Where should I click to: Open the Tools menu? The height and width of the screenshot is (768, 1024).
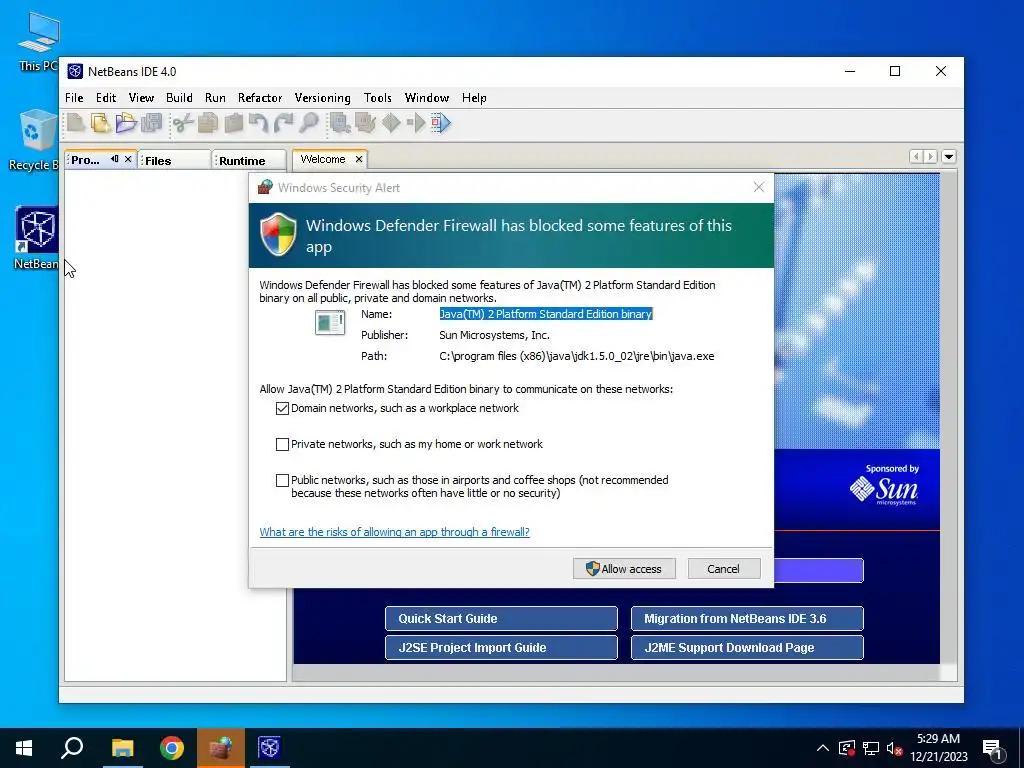click(377, 98)
